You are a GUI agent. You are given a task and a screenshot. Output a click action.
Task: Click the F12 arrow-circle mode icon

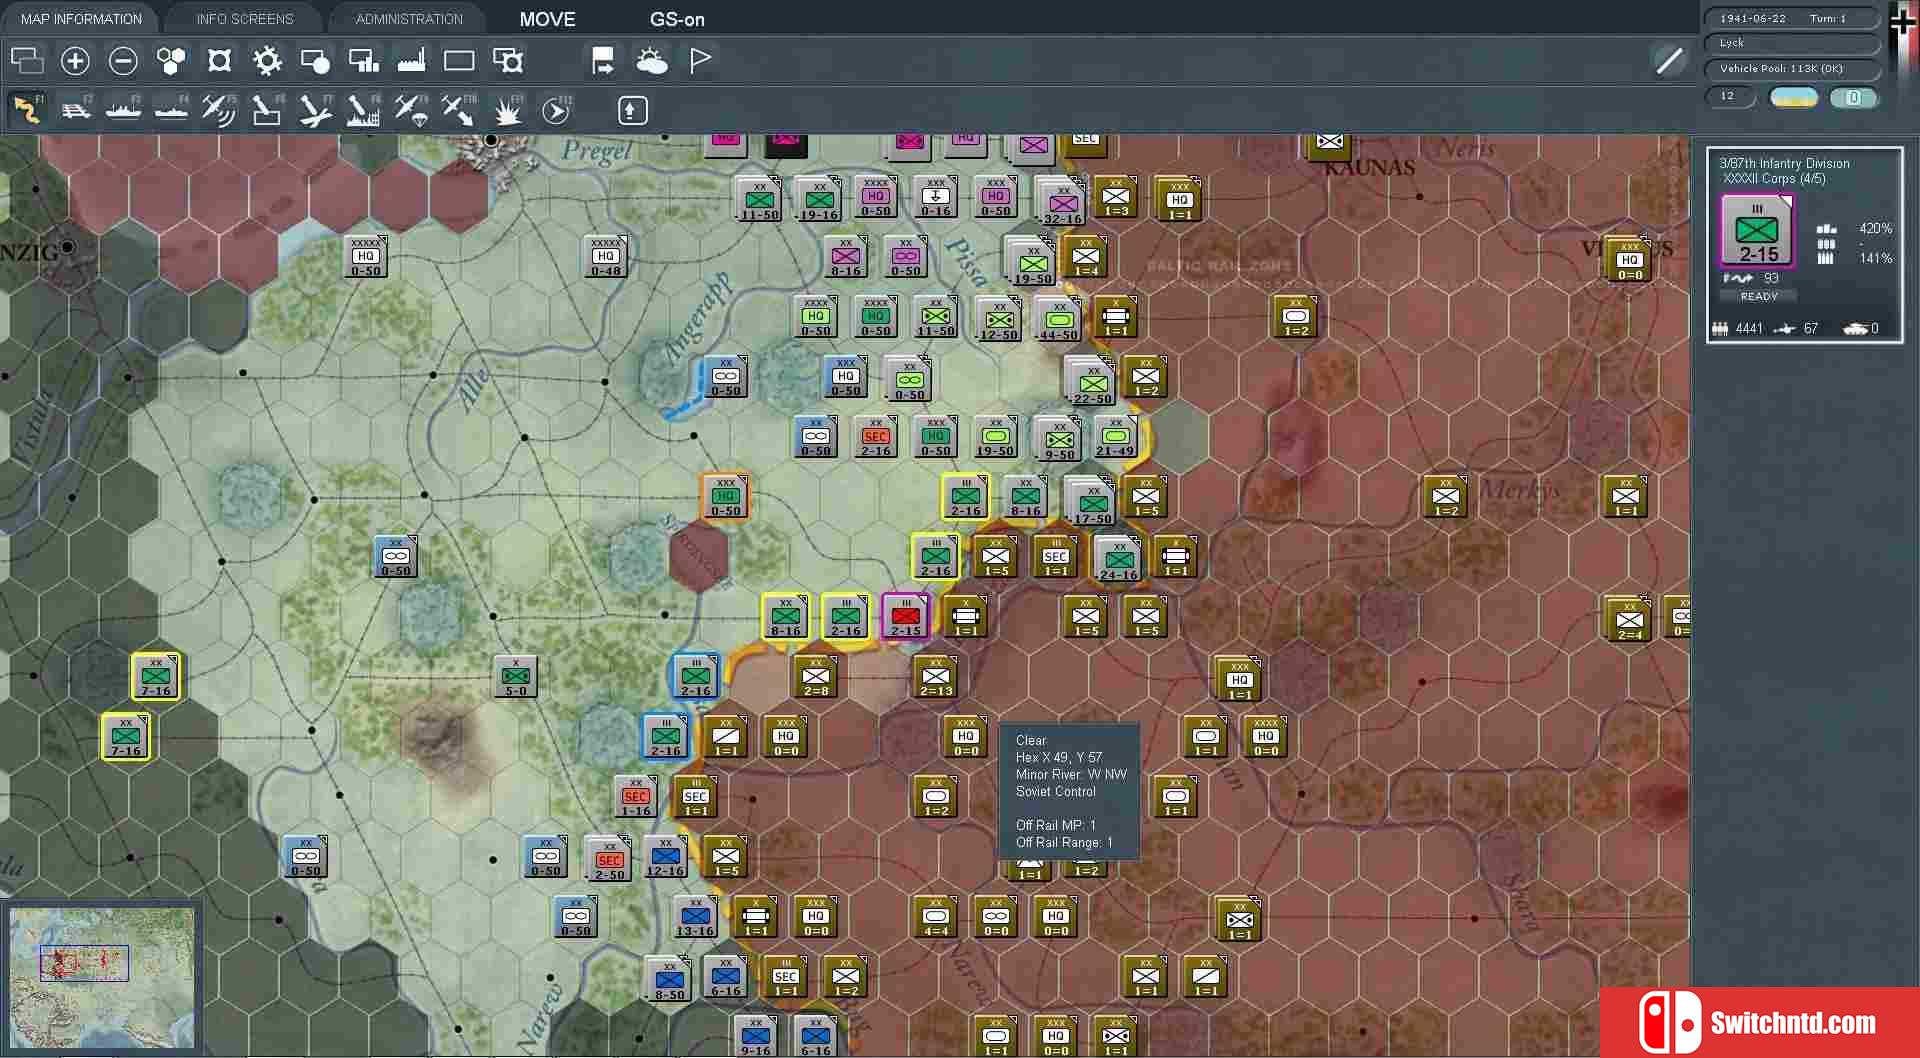(556, 110)
